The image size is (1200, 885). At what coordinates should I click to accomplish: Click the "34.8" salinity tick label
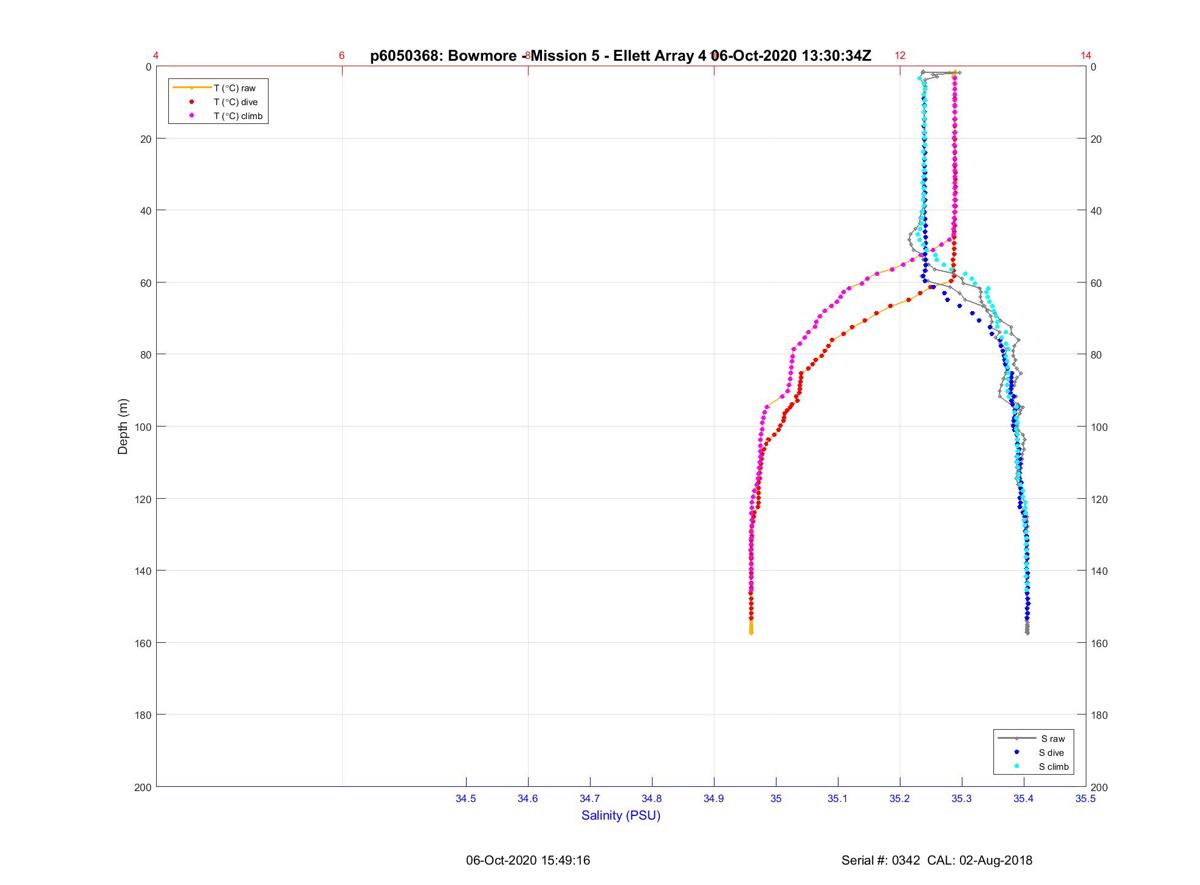(652, 798)
